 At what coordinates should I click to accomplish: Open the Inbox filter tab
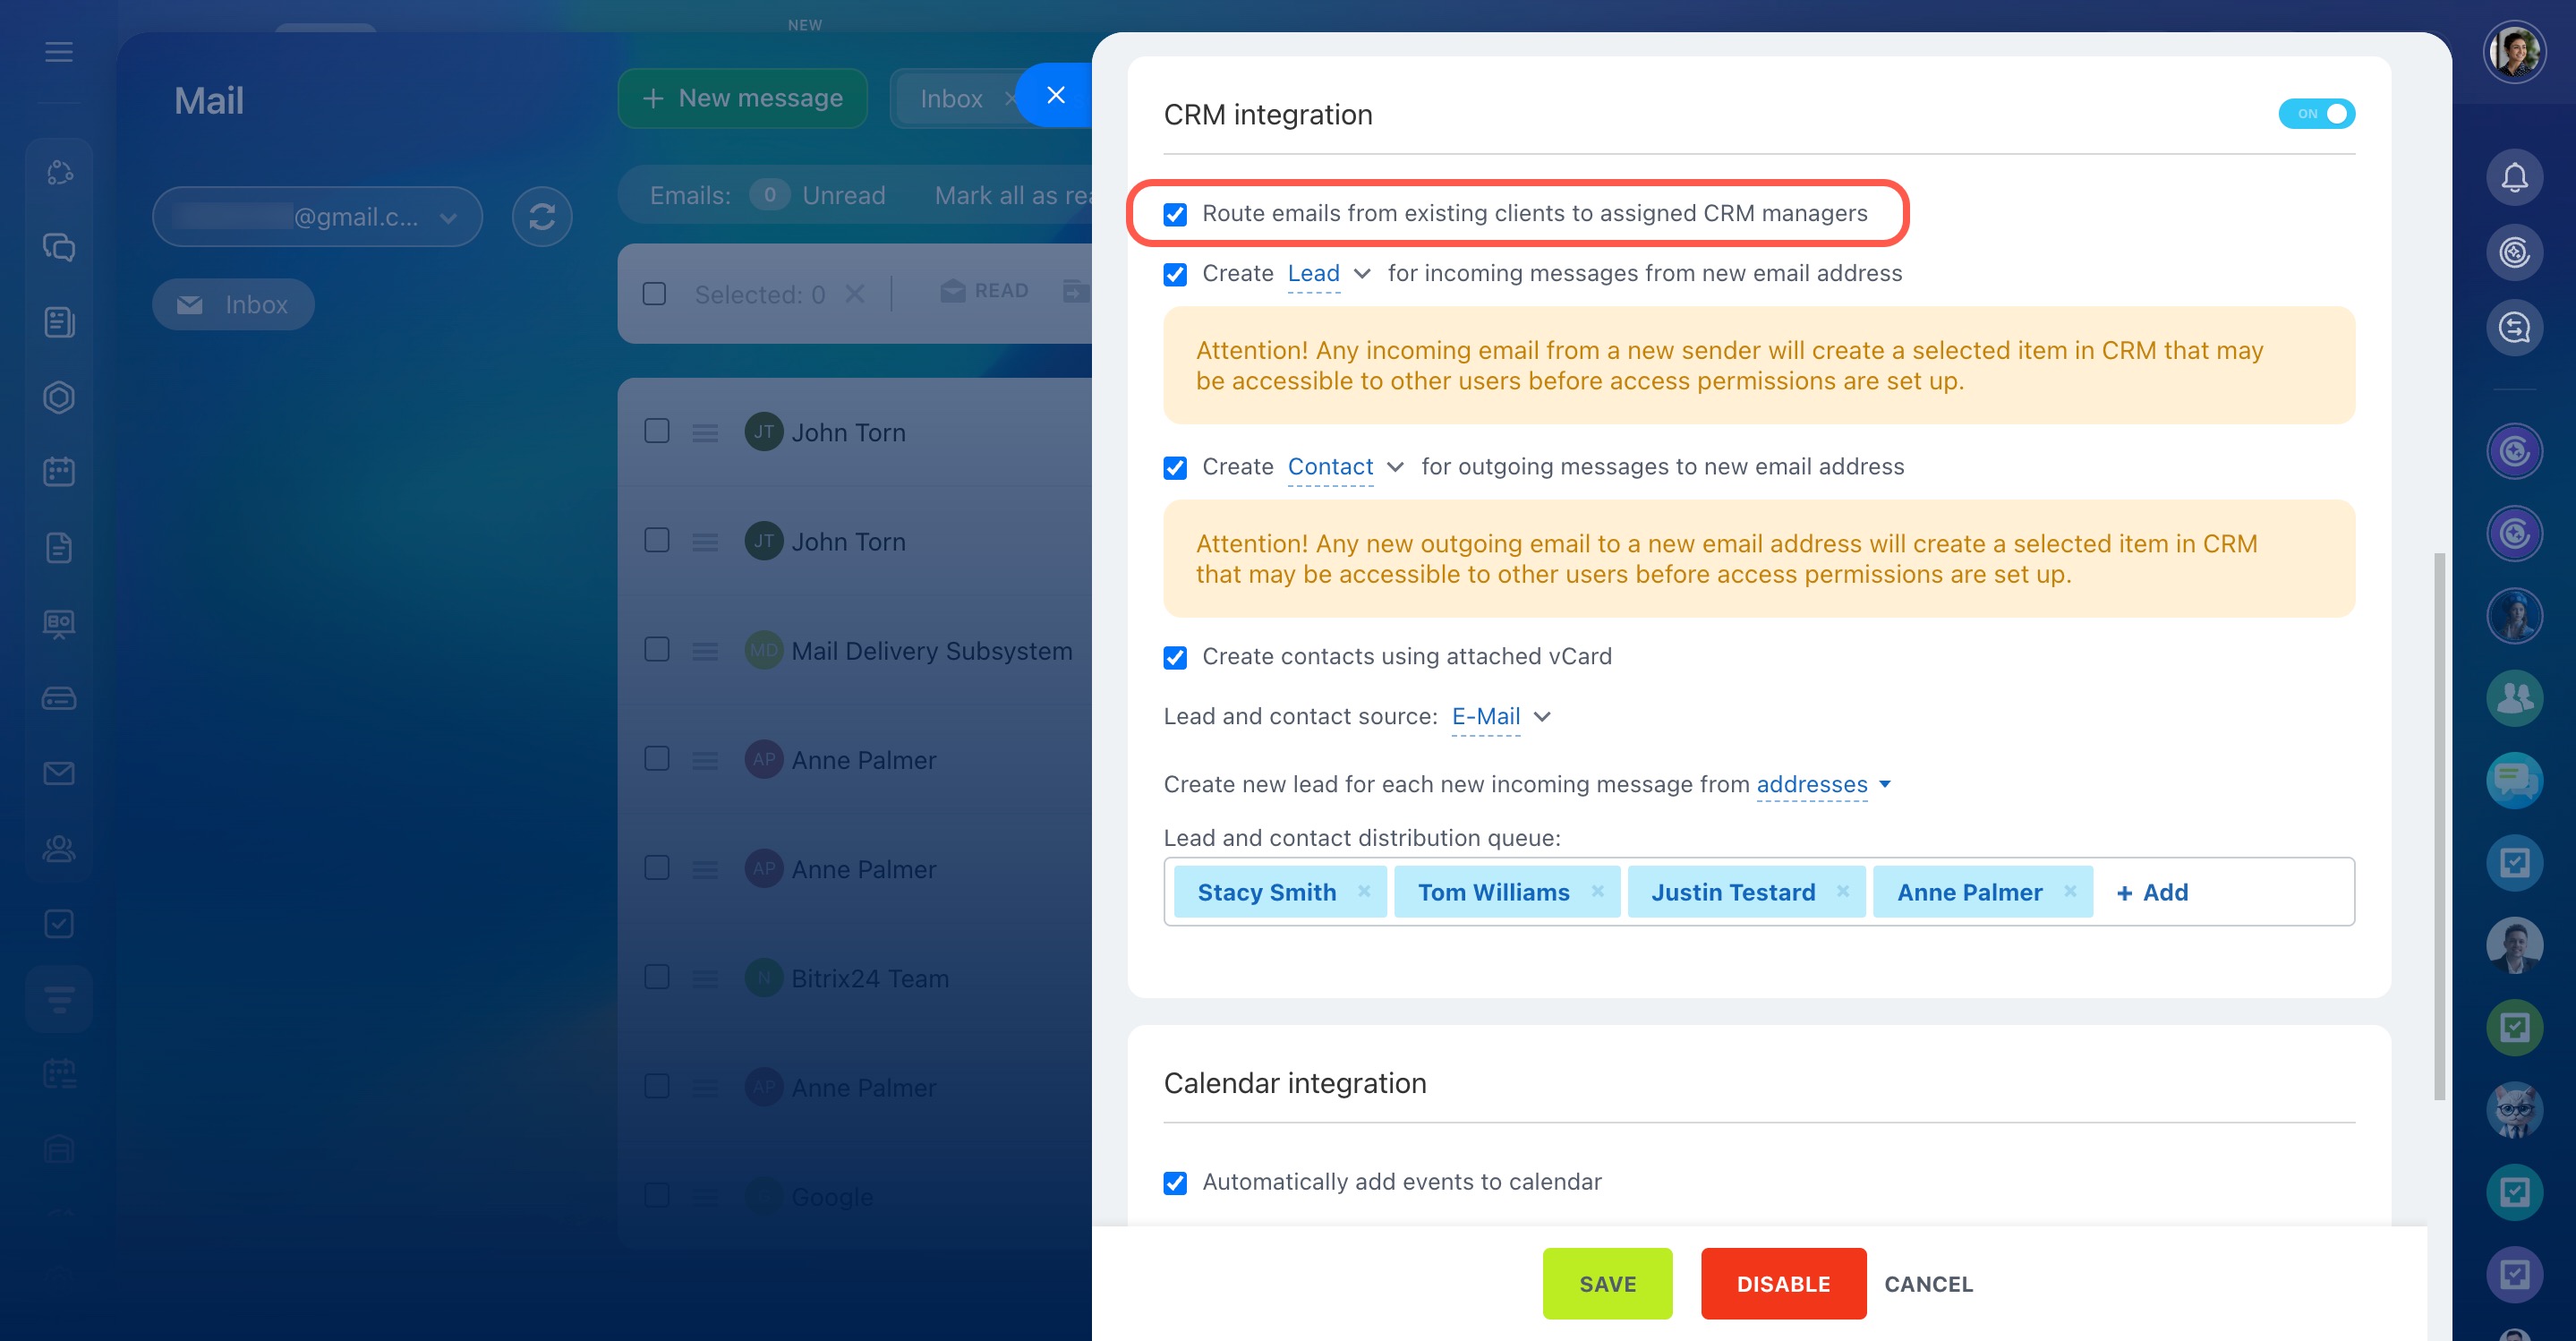click(x=951, y=98)
